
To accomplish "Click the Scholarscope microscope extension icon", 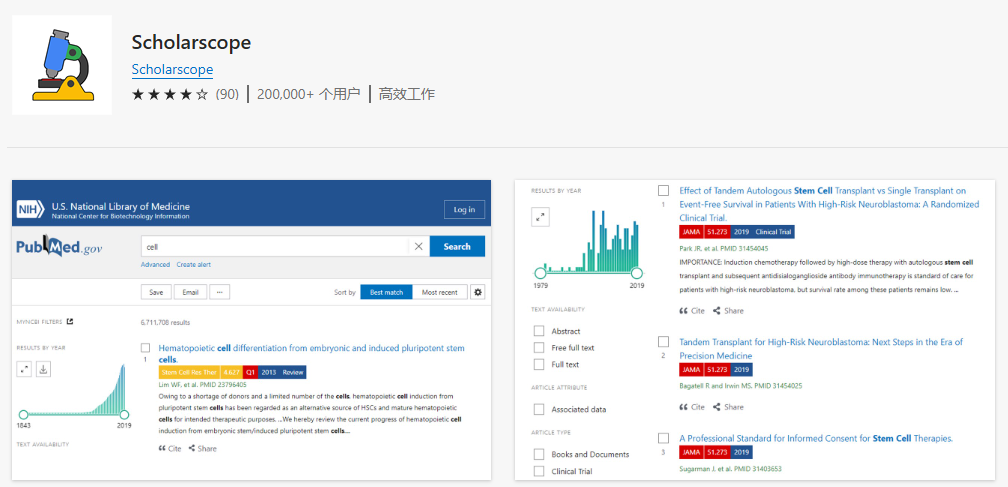I will click(62, 65).
